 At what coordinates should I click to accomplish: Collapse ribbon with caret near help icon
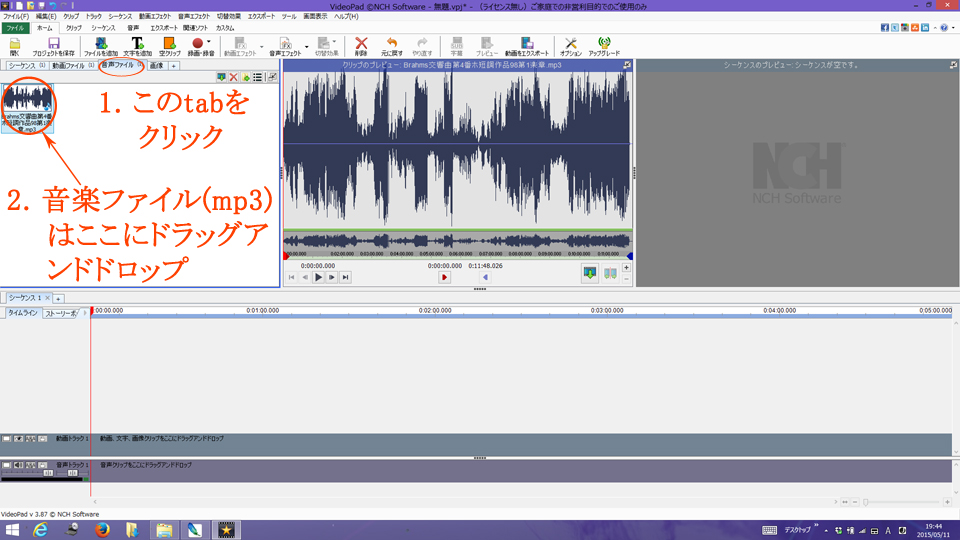[936, 28]
